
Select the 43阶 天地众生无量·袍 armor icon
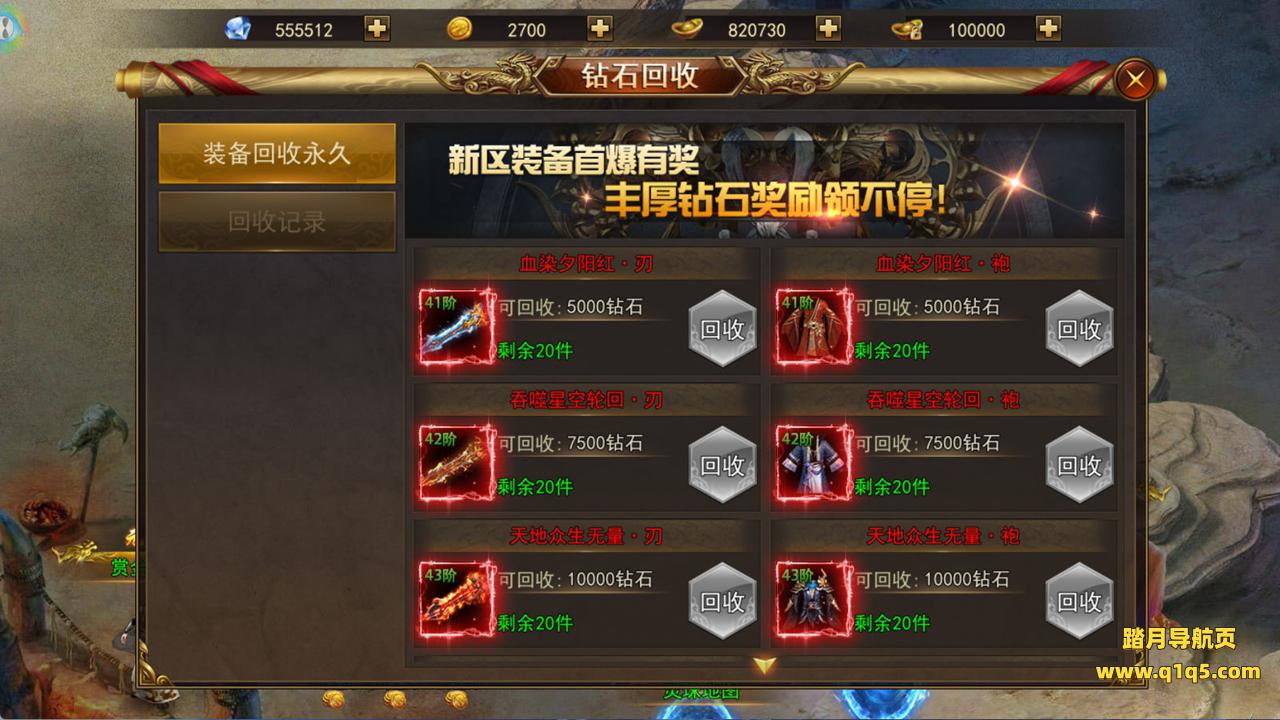[x=814, y=600]
